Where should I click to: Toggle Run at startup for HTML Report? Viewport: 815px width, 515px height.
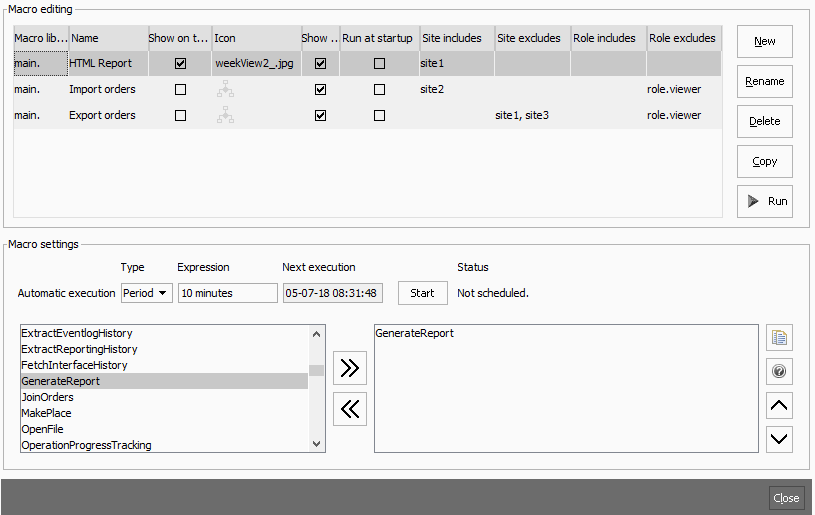pyautogui.click(x=379, y=63)
